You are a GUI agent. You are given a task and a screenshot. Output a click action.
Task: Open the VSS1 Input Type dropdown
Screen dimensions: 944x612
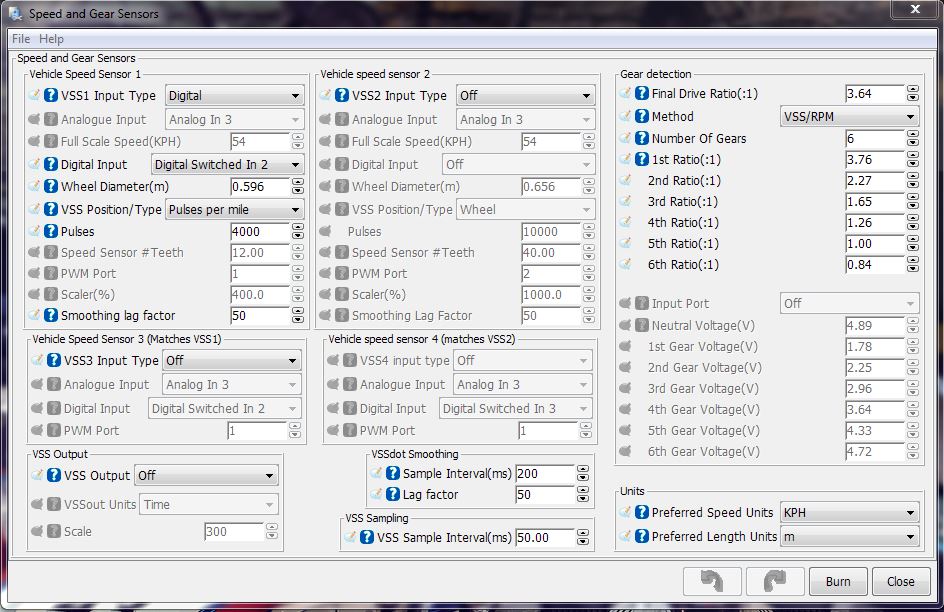pyautogui.click(x=234, y=96)
